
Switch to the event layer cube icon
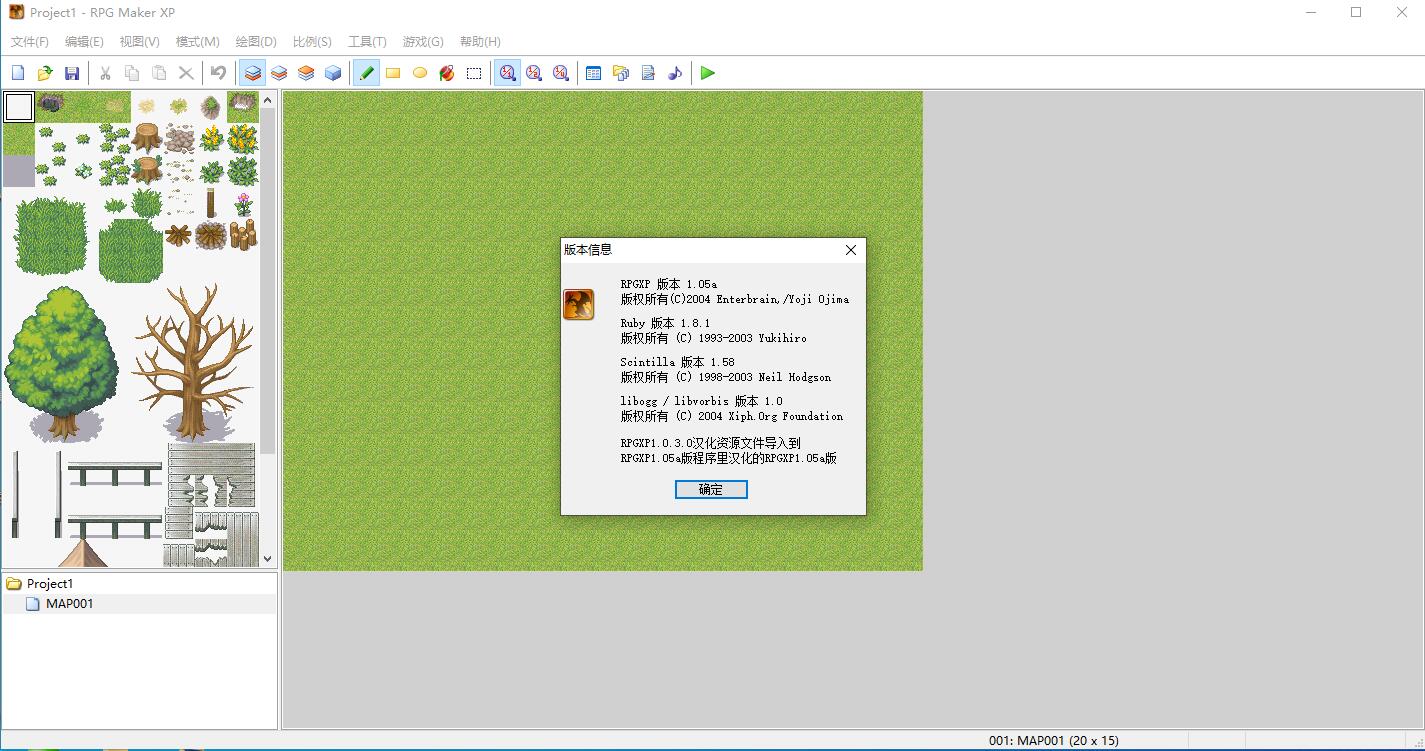(x=334, y=73)
